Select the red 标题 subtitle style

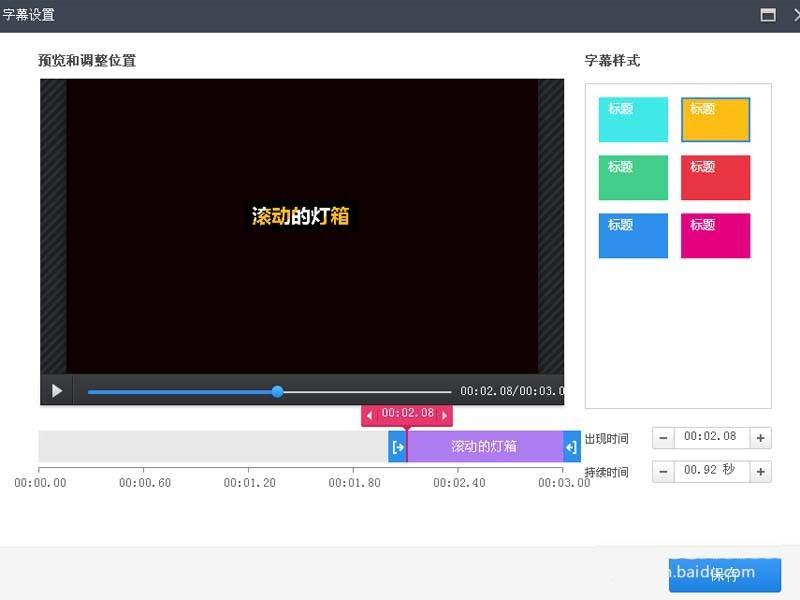click(x=716, y=176)
